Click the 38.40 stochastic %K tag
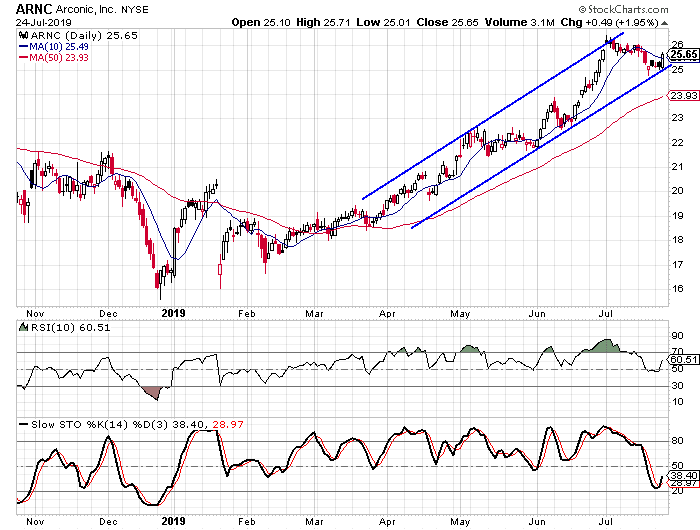This screenshot has height=530, width=700. 683,476
